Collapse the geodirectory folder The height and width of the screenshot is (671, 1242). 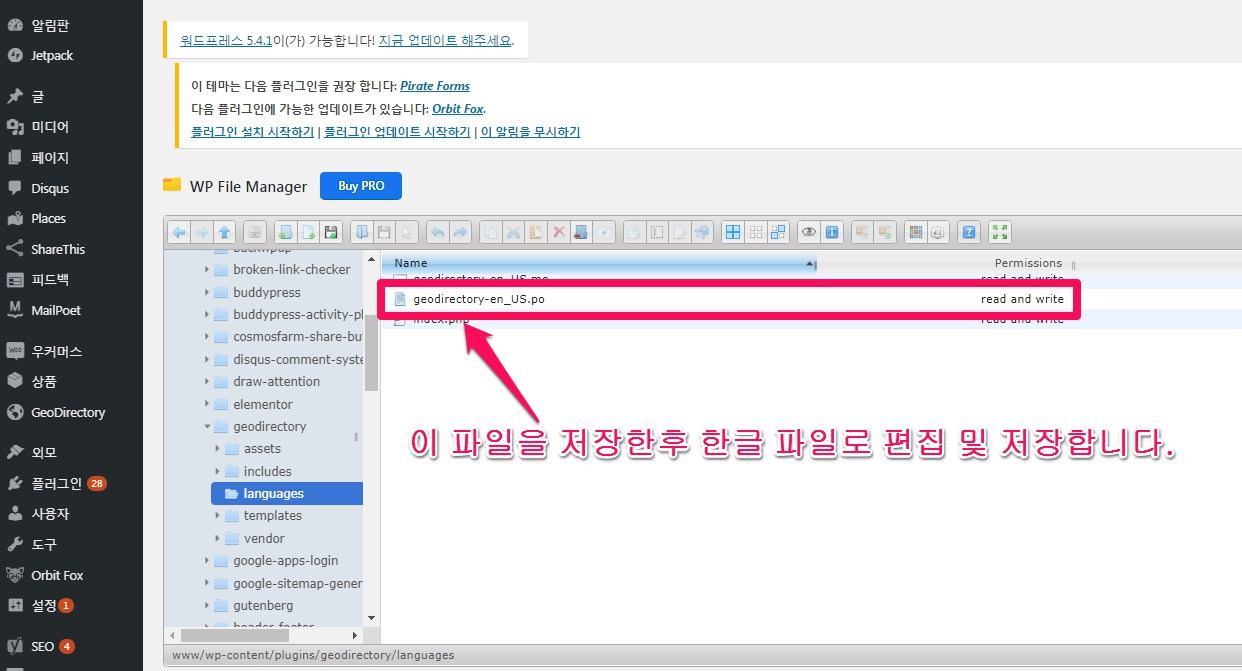point(207,426)
